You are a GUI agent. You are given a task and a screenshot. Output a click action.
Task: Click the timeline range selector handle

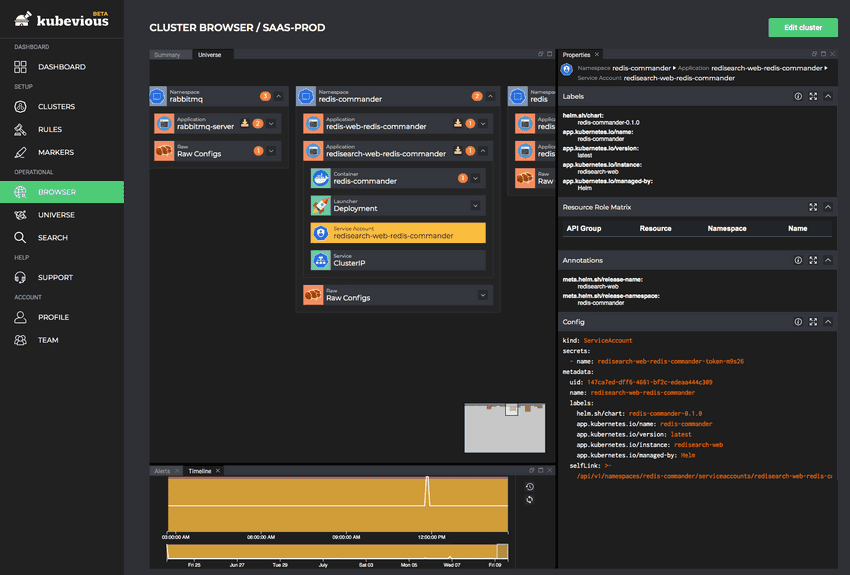502,551
